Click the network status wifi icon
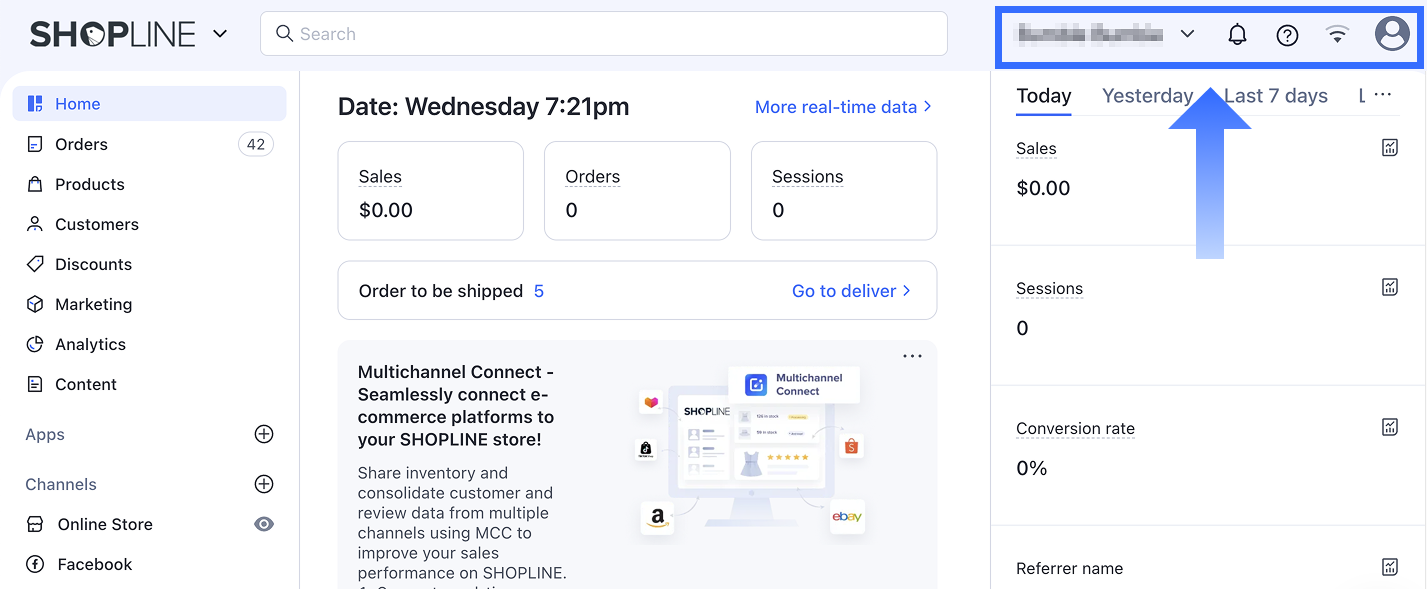The height and width of the screenshot is (589, 1427). pos(1337,35)
